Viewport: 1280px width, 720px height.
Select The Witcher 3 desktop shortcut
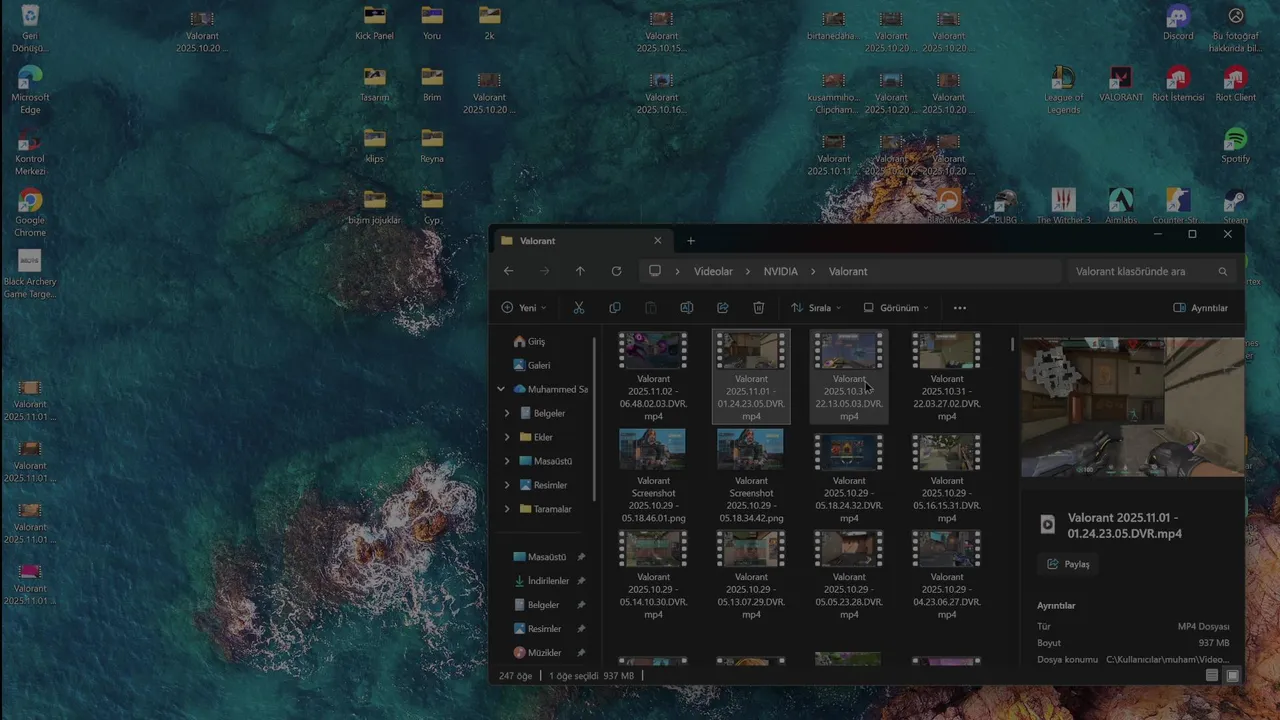(x=1063, y=207)
